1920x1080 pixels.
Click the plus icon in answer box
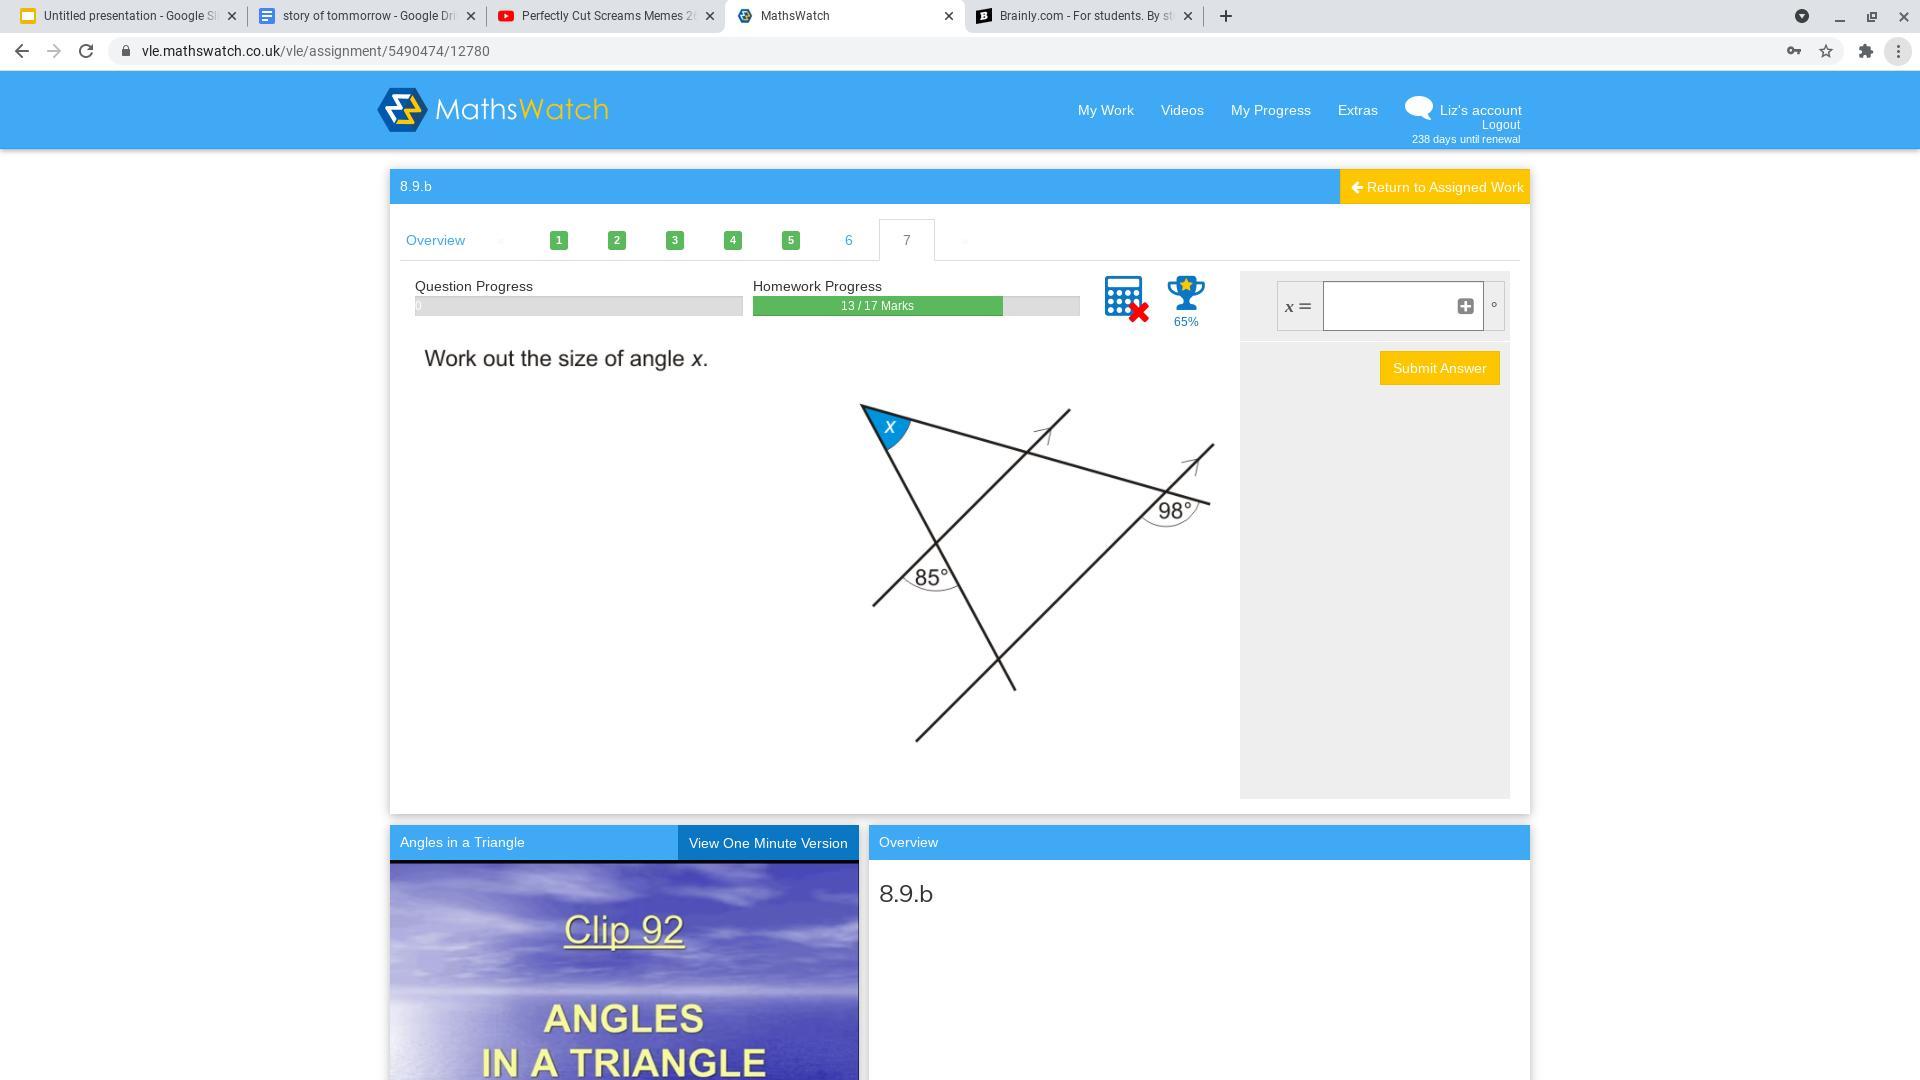(x=1465, y=306)
